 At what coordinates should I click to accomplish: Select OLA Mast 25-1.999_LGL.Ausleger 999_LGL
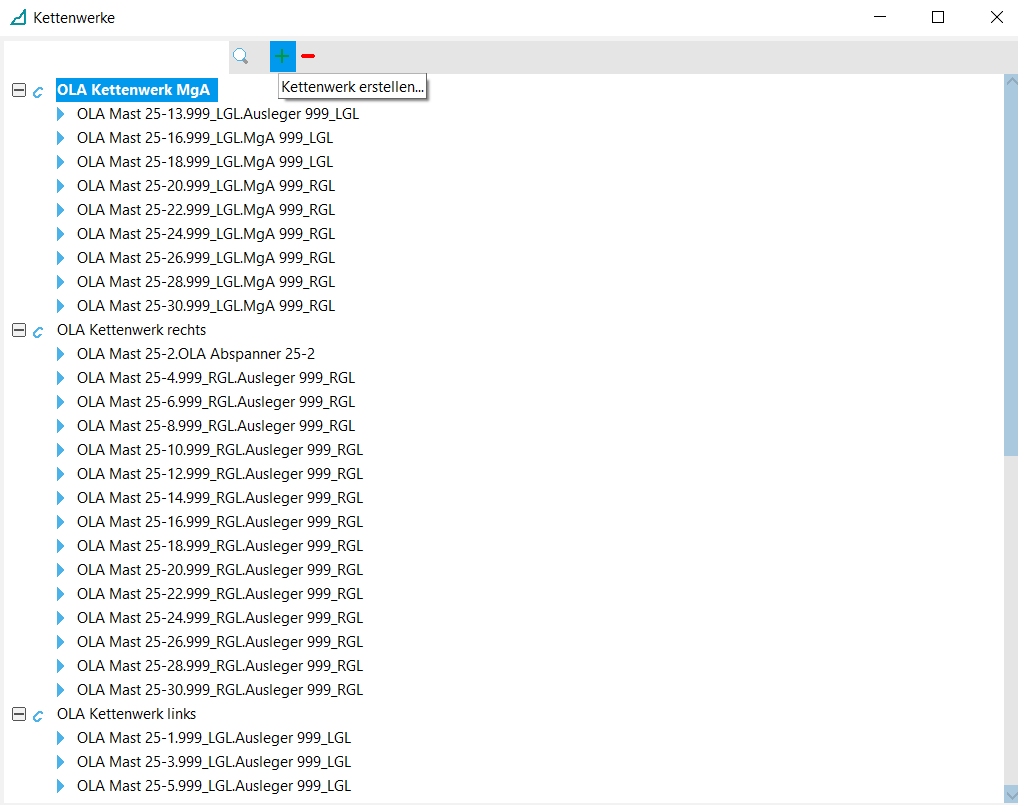click(213, 738)
